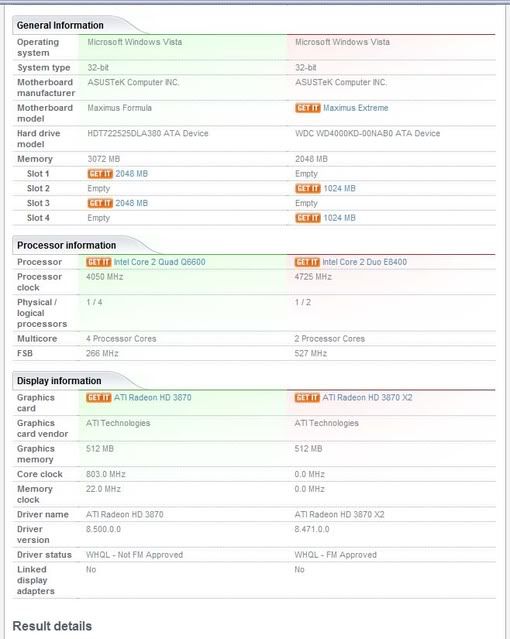Click GET IT badge beside Maximus Extreme
This screenshot has width=510, height=639.
tap(308, 108)
